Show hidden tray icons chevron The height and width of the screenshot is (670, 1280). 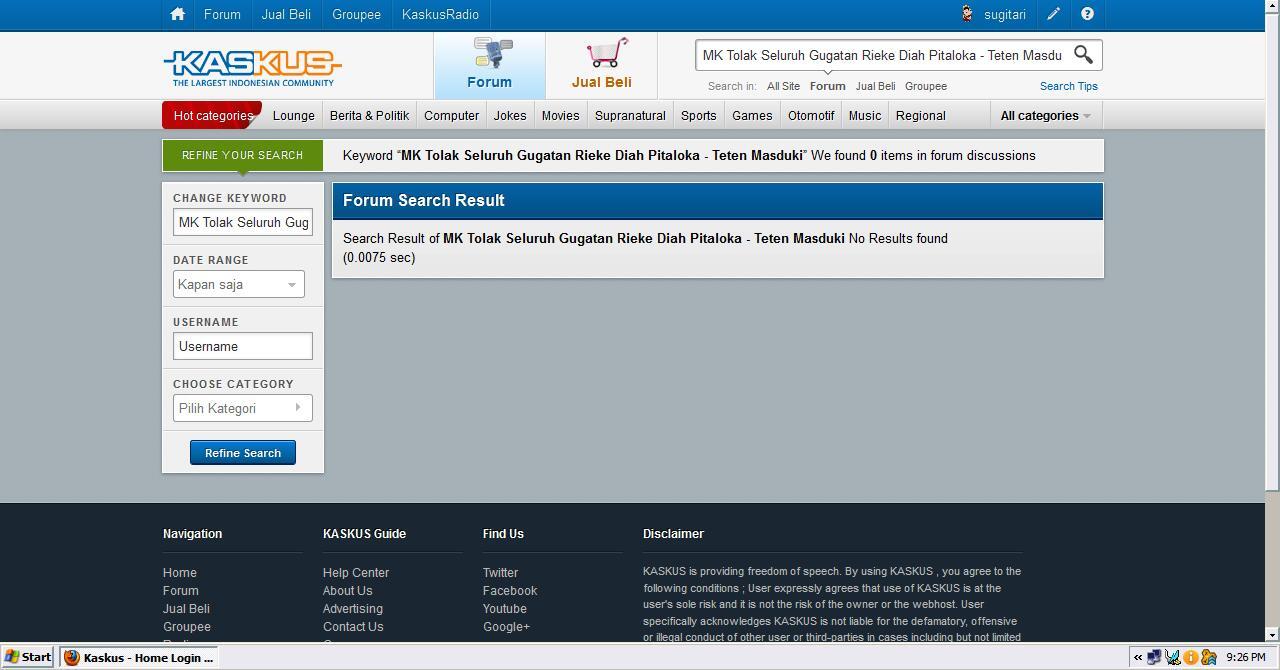pyautogui.click(x=1137, y=657)
